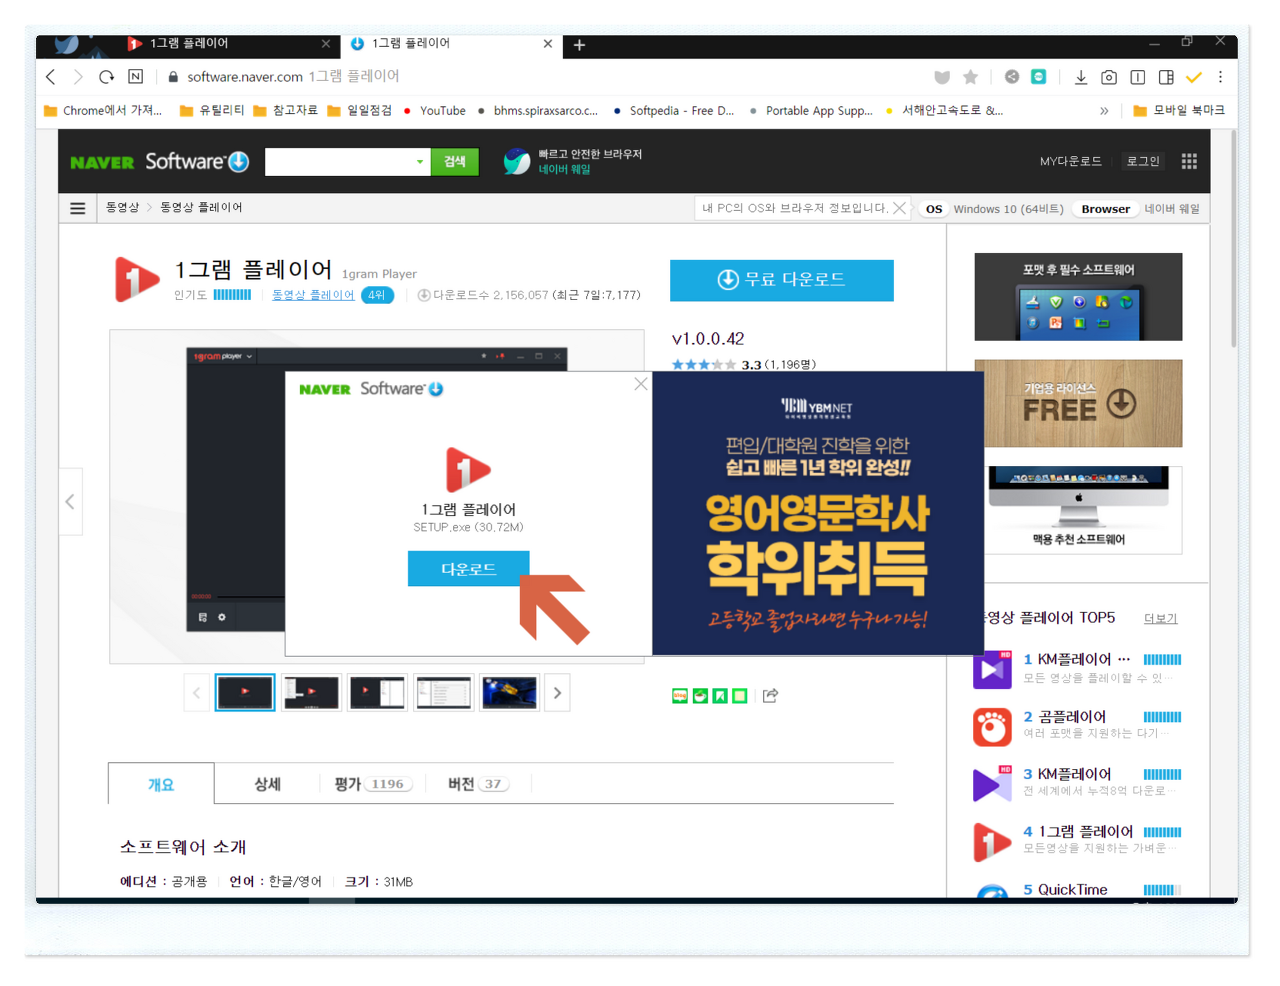Share via the green bookmark icon
This screenshot has width=1280, height=986.
pos(720,696)
